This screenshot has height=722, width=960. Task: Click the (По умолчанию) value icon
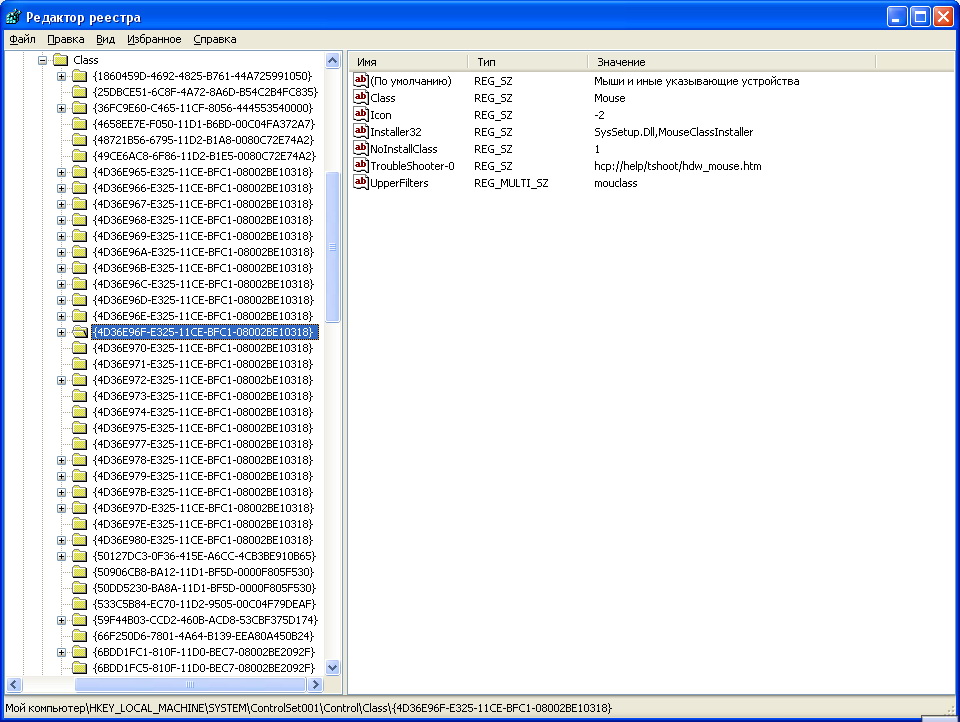click(x=361, y=80)
